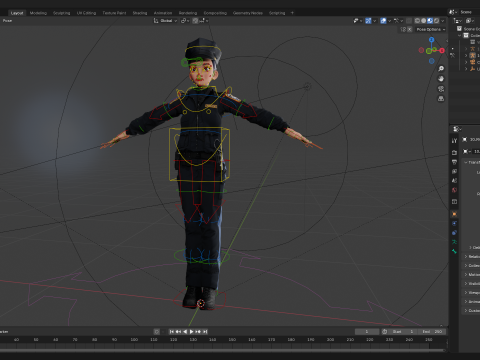The height and width of the screenshot is (360, 480).
Task: Jump to the next keyframe
Action: 198,332
